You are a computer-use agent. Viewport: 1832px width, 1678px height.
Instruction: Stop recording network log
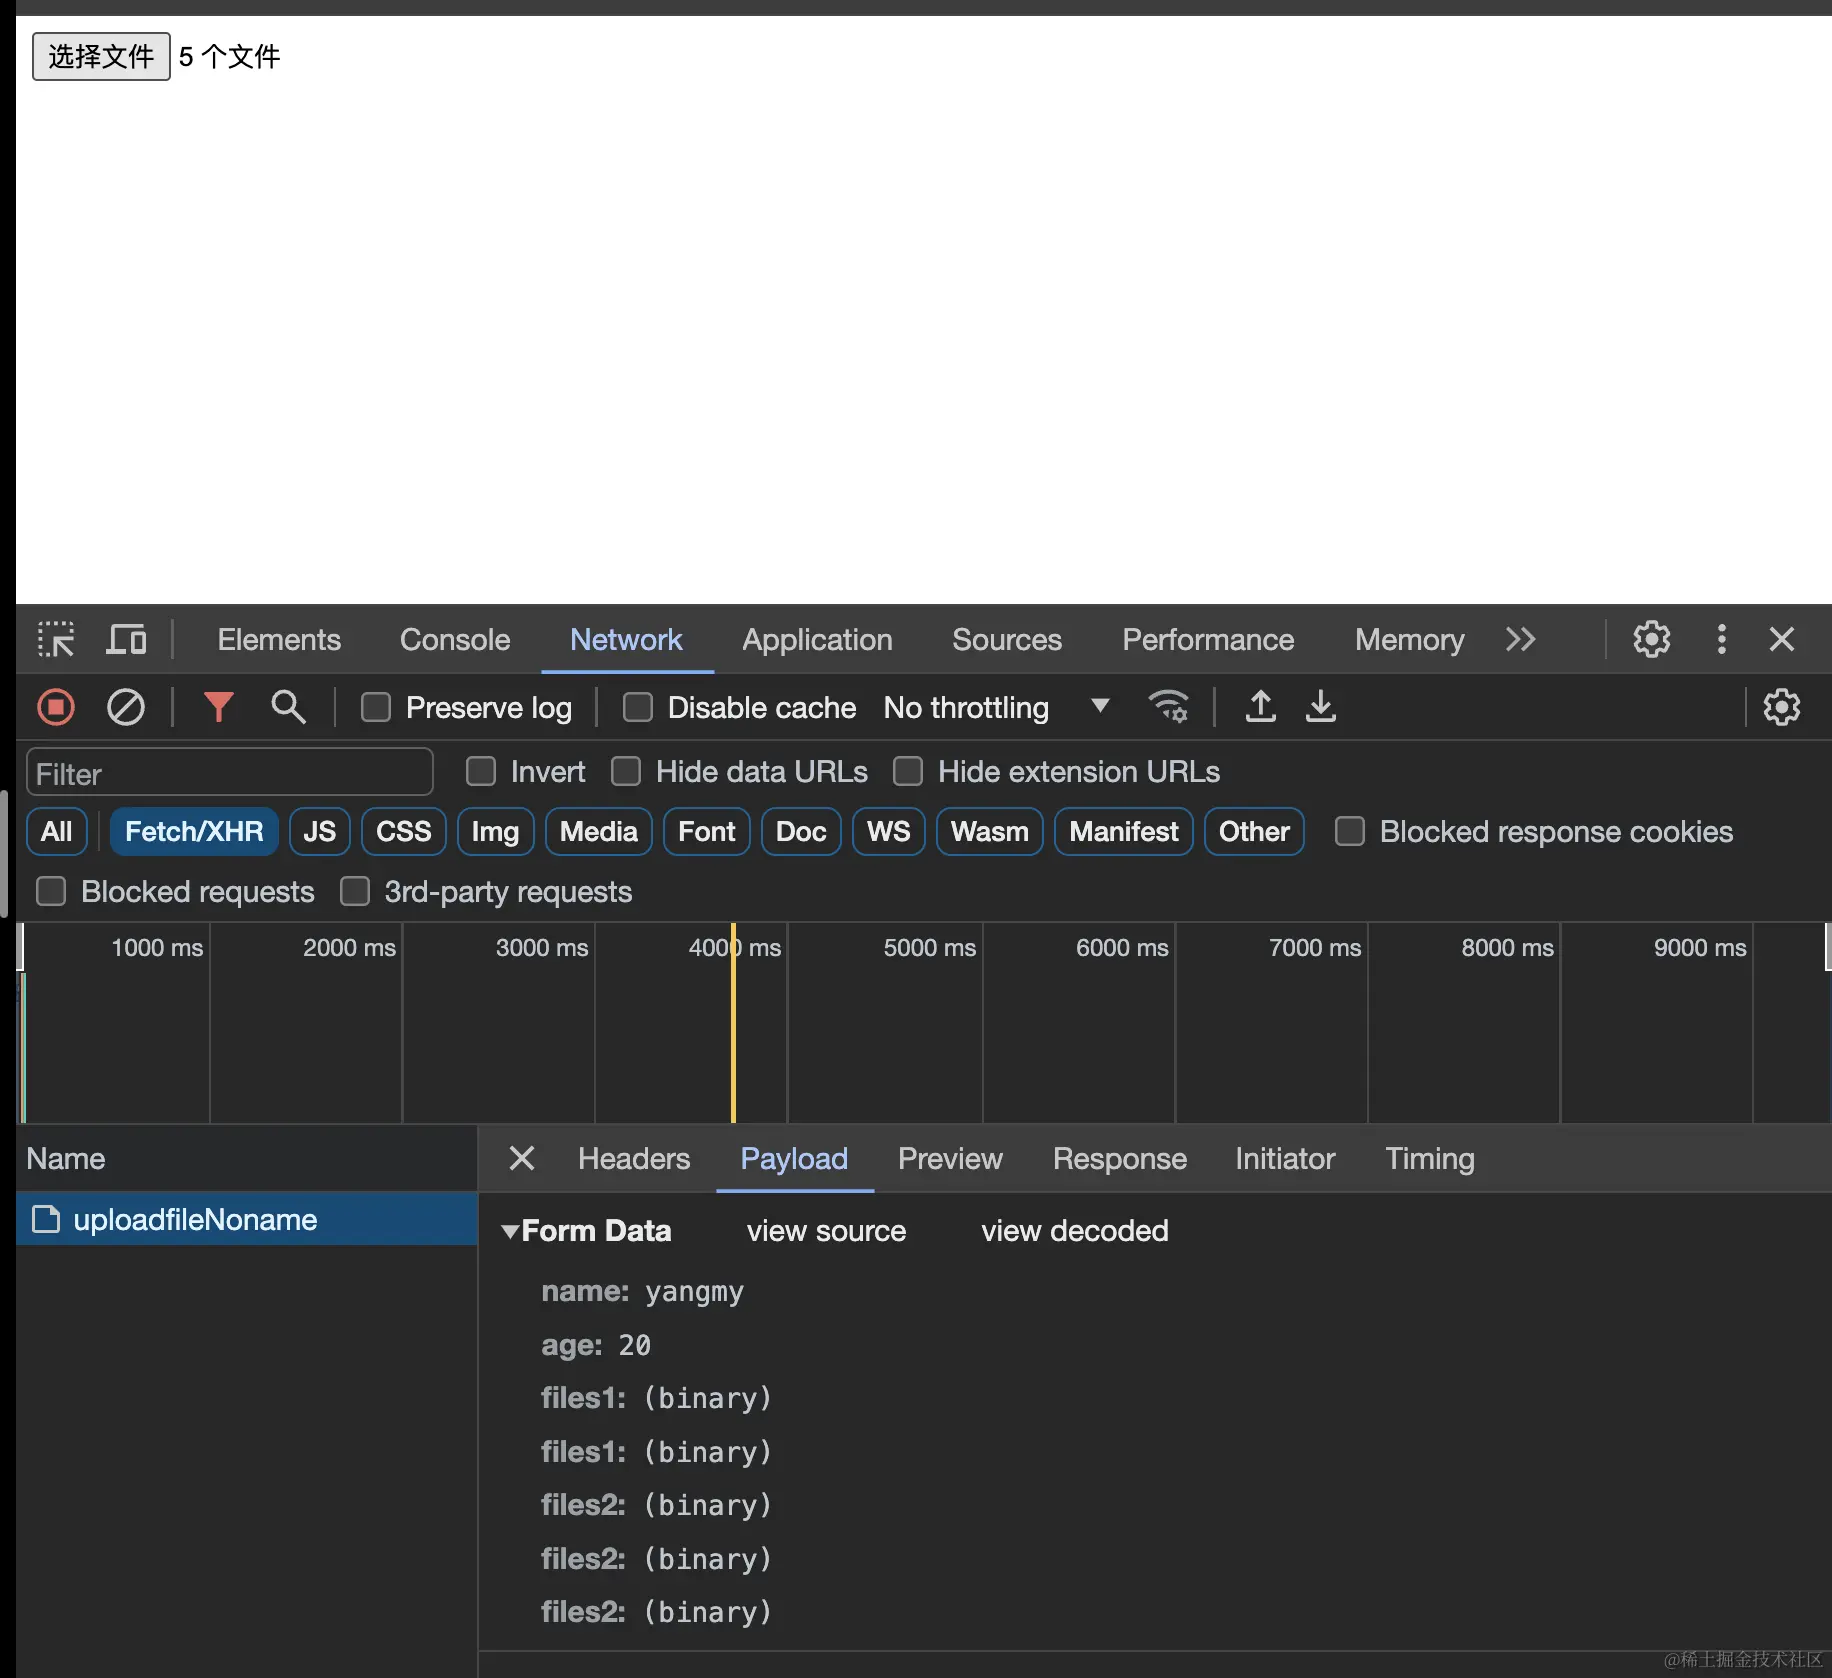point(56,708)
